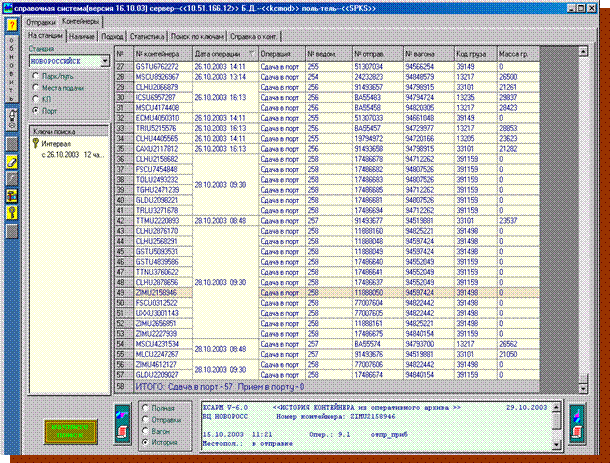610x463 pixels.
Task: Click the "№ отправ." column header
Action: coord(378,54)
